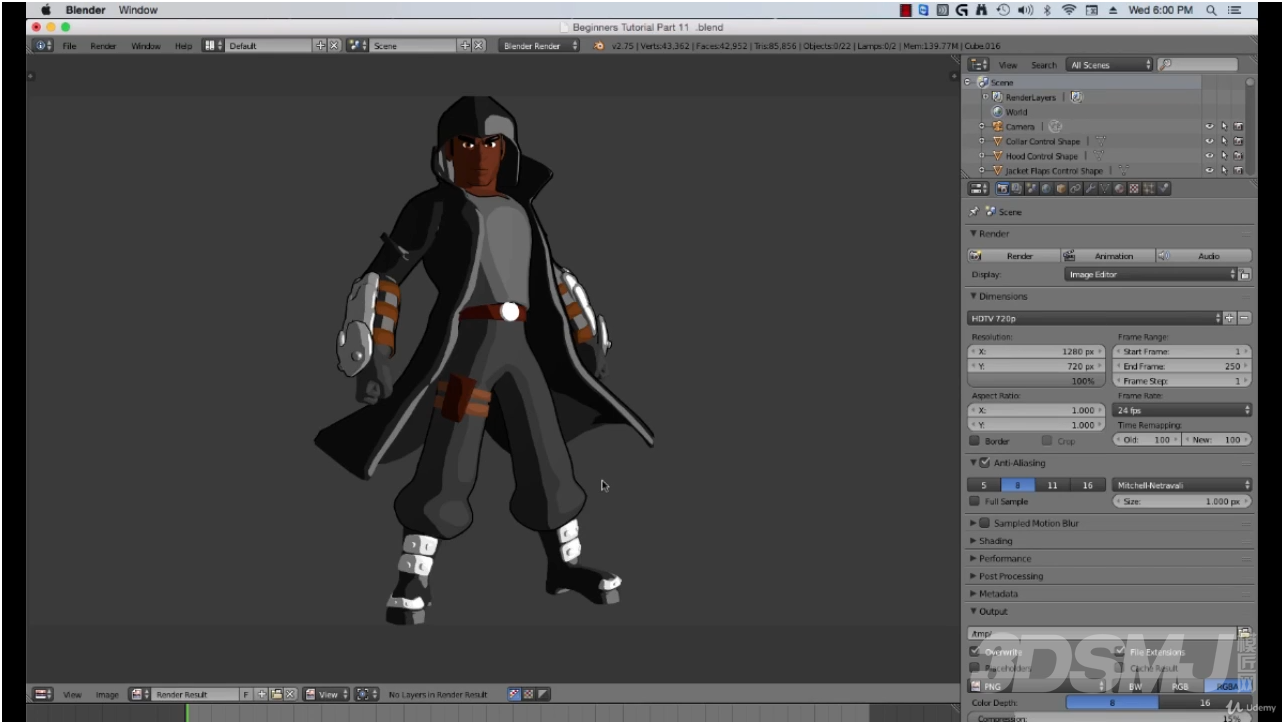This screenshot has height=724, width=1284.
Task: Open the Particles properties icon
Action: tap(1149, 189)
